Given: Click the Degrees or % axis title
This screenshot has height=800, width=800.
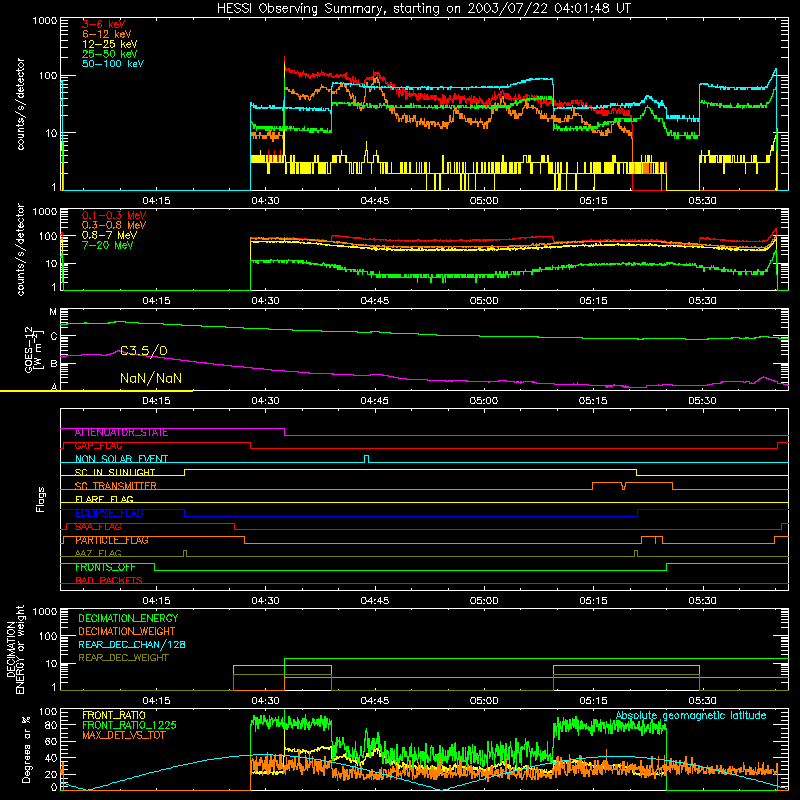Looking at the screenshot, I should 26,749.
